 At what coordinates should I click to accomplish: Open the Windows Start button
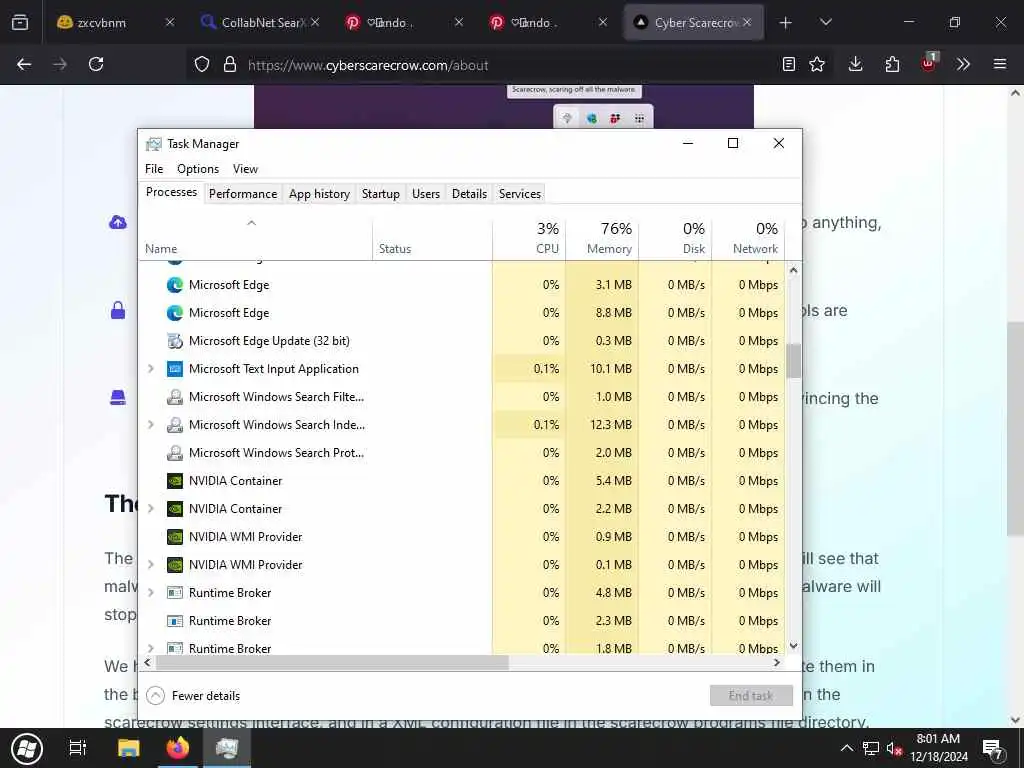(x=27, y=748)
